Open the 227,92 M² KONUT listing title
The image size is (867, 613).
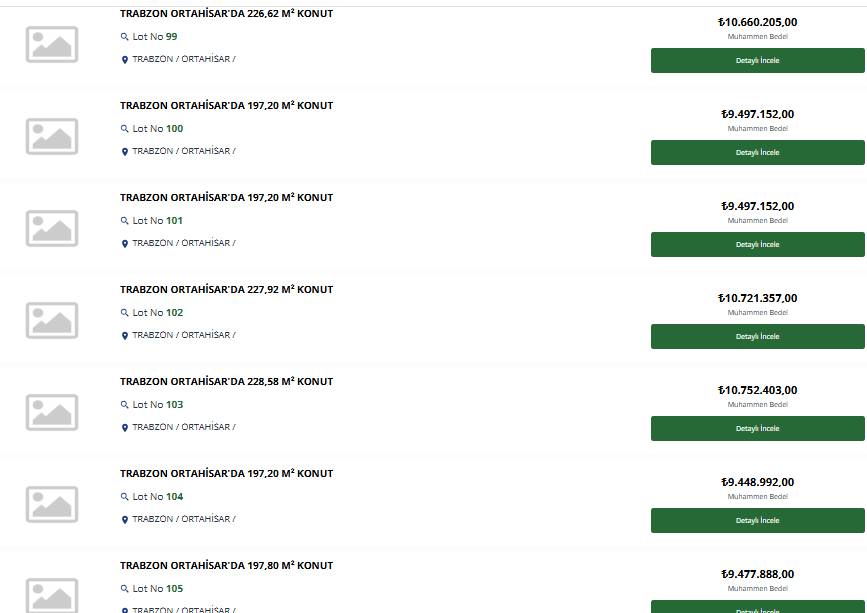[227, 290]
